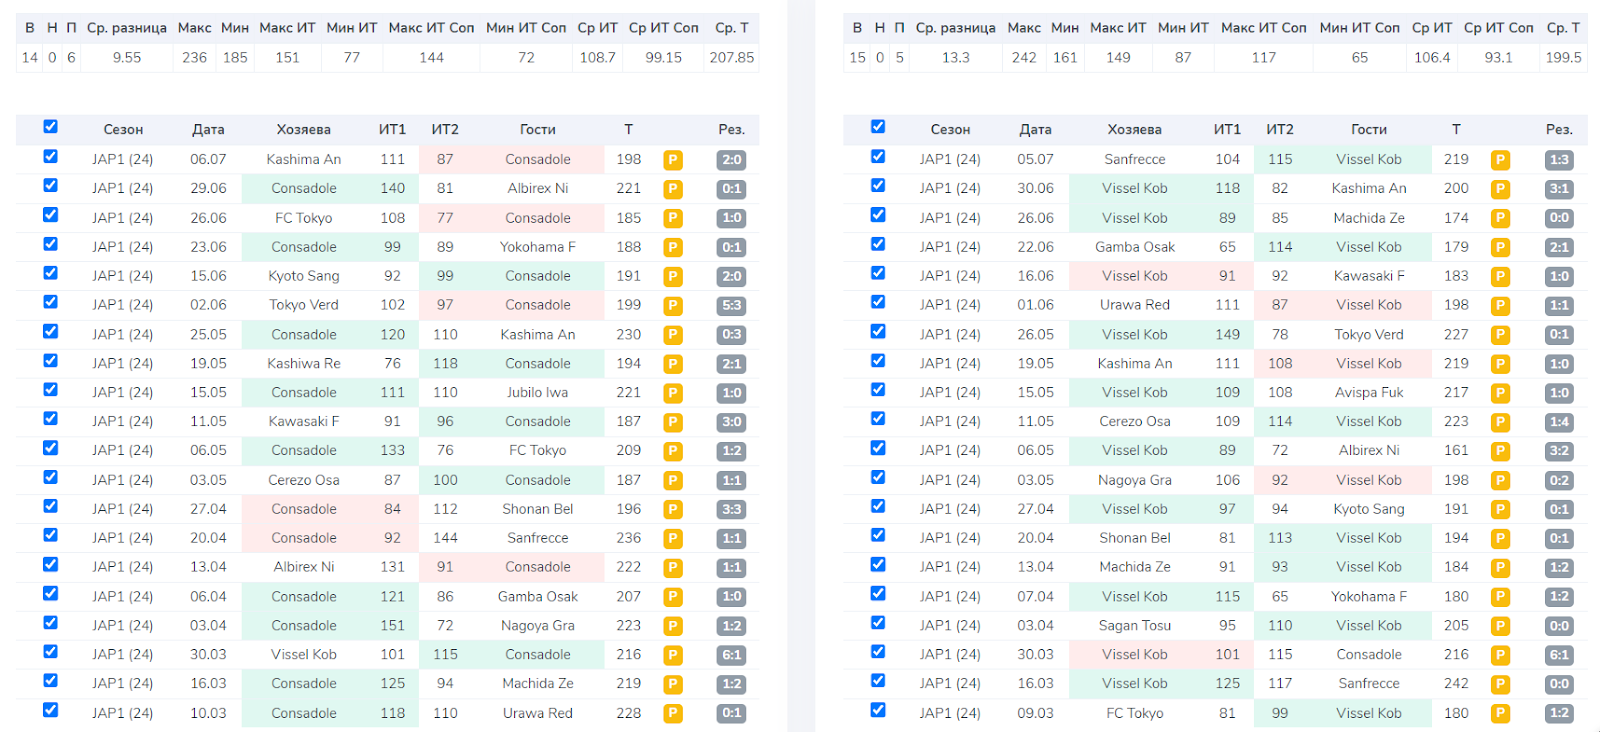Image resolution: width=1600 pixels, height=732 pixels.
Task: Click the Jubilo Iwa team name in the left table
Action: [x=537, y=393]
